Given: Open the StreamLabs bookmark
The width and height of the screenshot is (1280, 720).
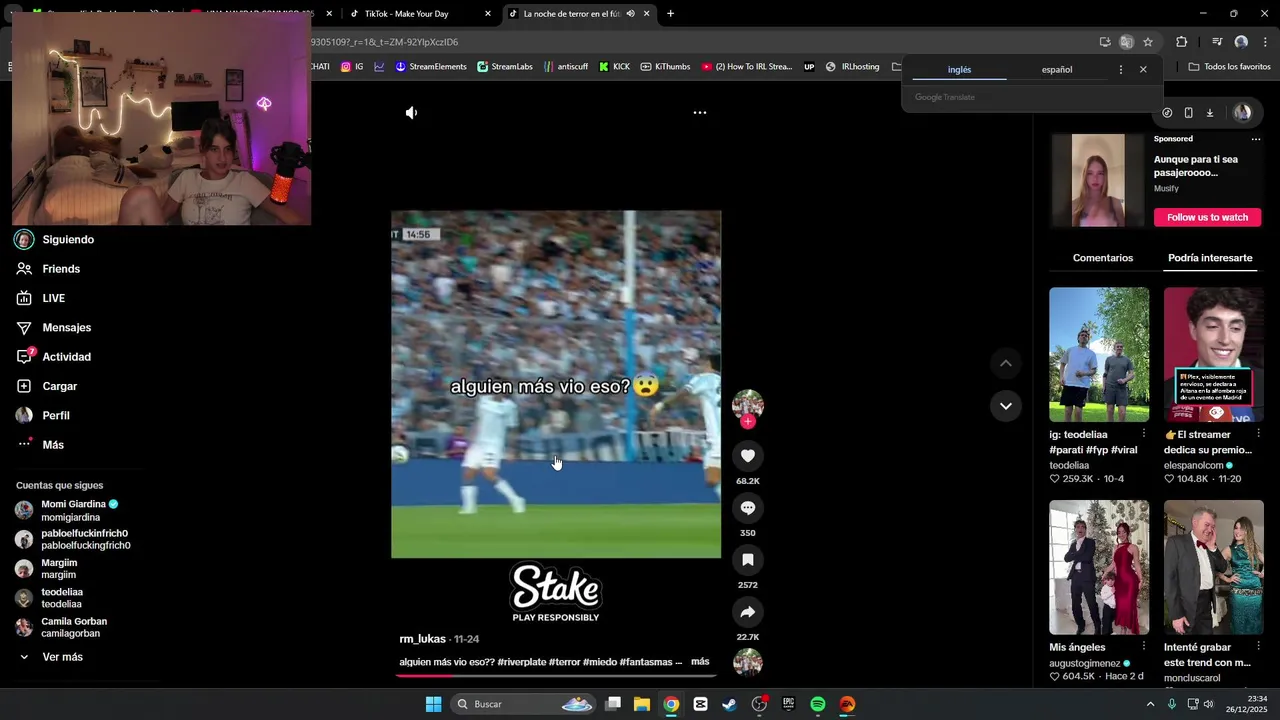Looking at the screenshot, I should (505, 67).
